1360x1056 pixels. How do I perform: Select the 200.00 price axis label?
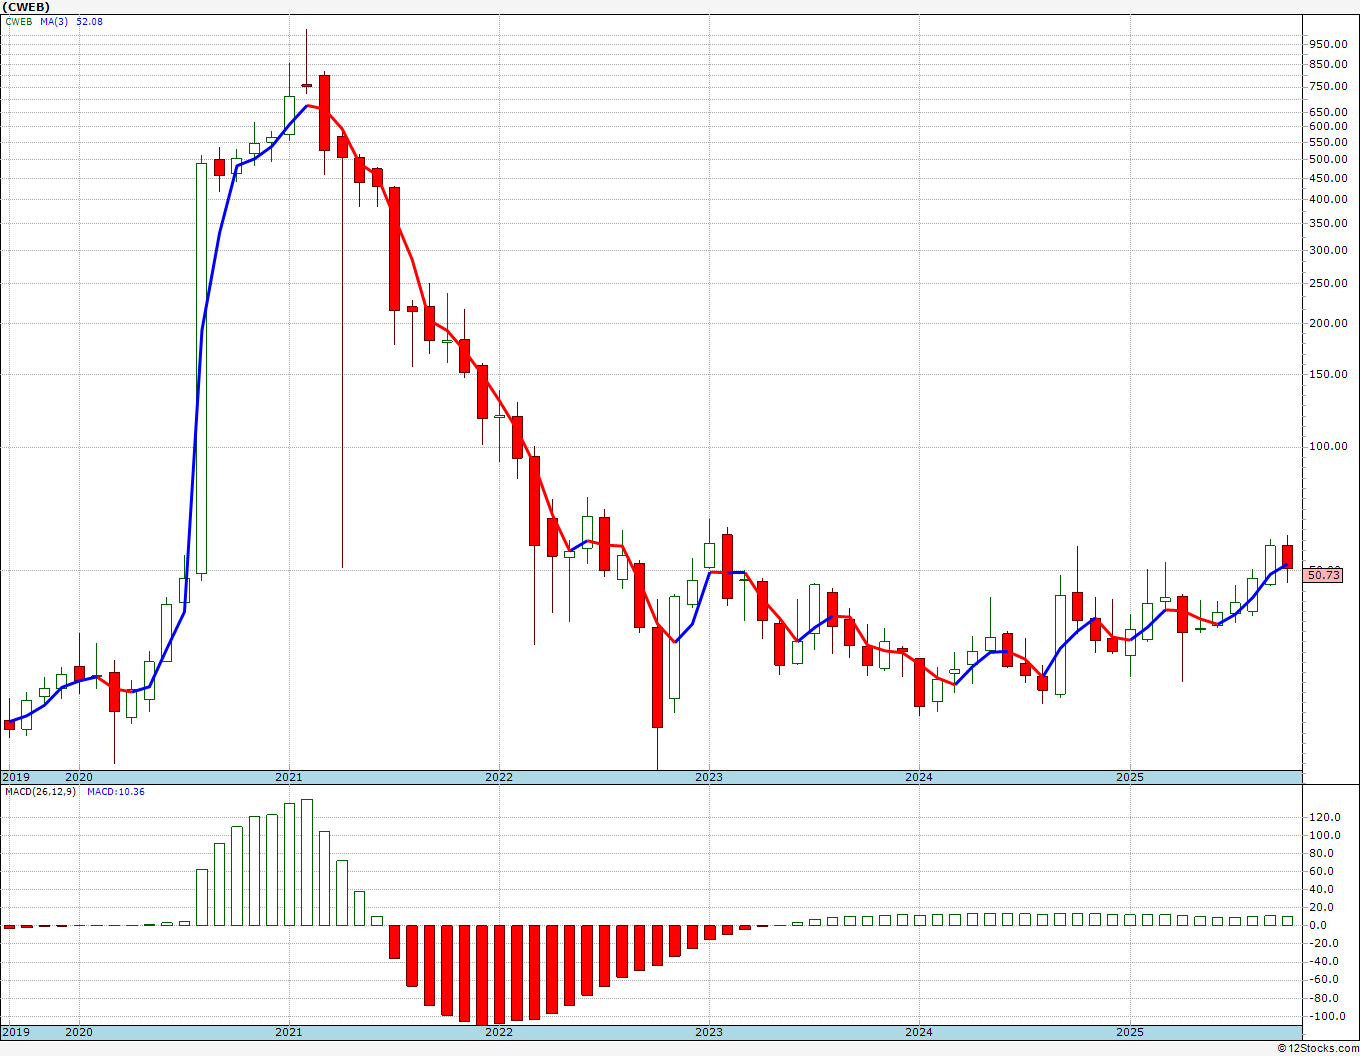tap(1328, 323)
